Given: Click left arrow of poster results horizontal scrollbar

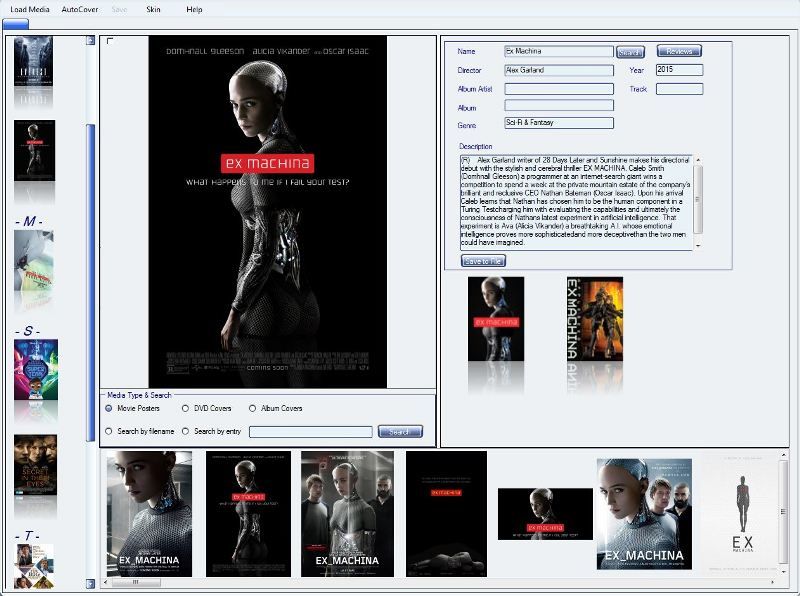Looking at the screenshot, I should [106, 582].
